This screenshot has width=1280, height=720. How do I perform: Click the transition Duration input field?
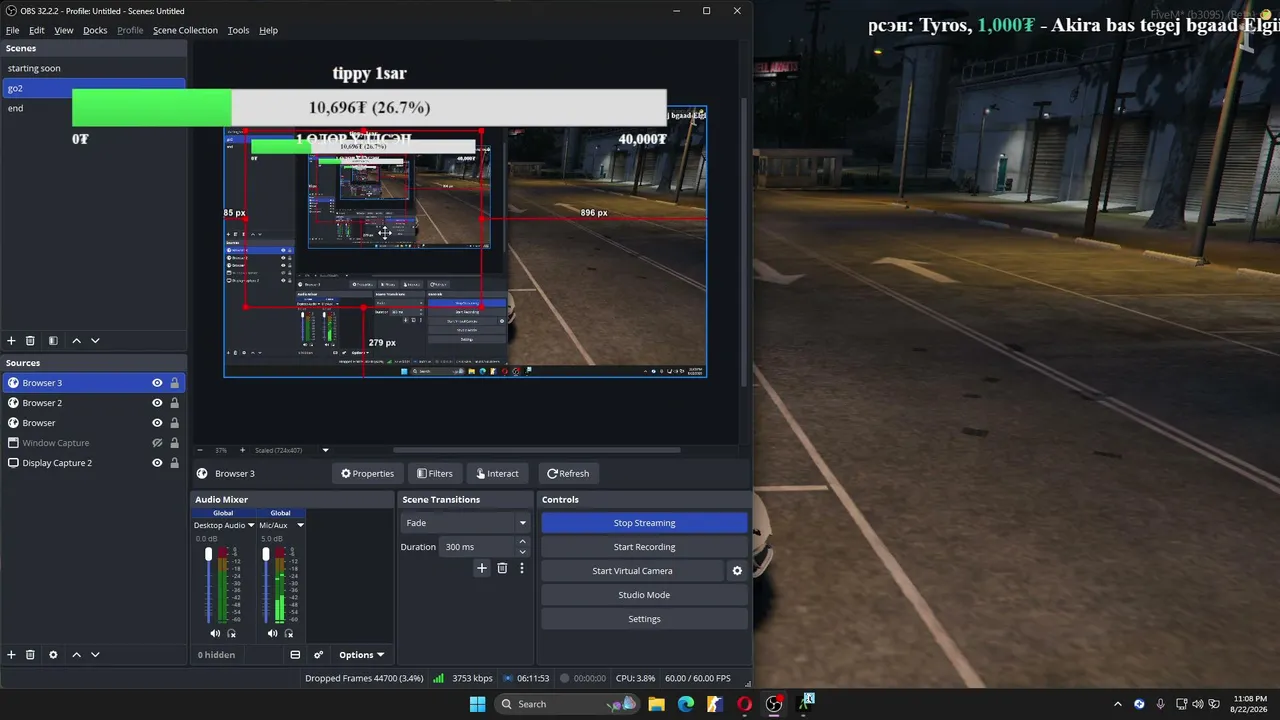pyautogui.click(x=478, y=547)
